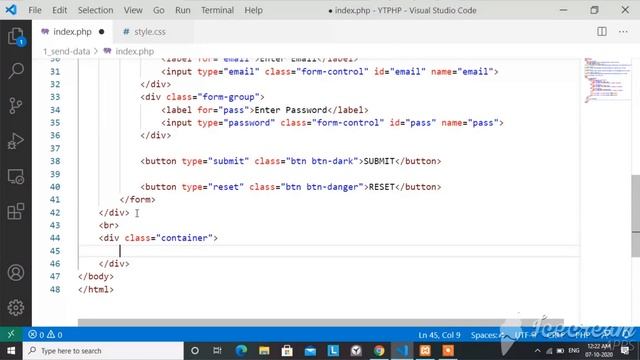This screenshot has height=360, width=640.
Task: Click the unsaved dot on the index.php tab
Action: 101,31
